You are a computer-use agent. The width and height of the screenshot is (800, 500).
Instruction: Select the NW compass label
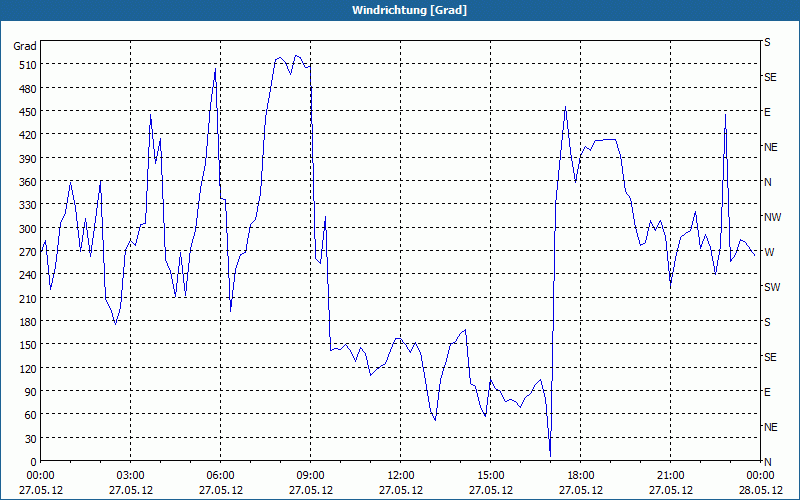(772, 217)
